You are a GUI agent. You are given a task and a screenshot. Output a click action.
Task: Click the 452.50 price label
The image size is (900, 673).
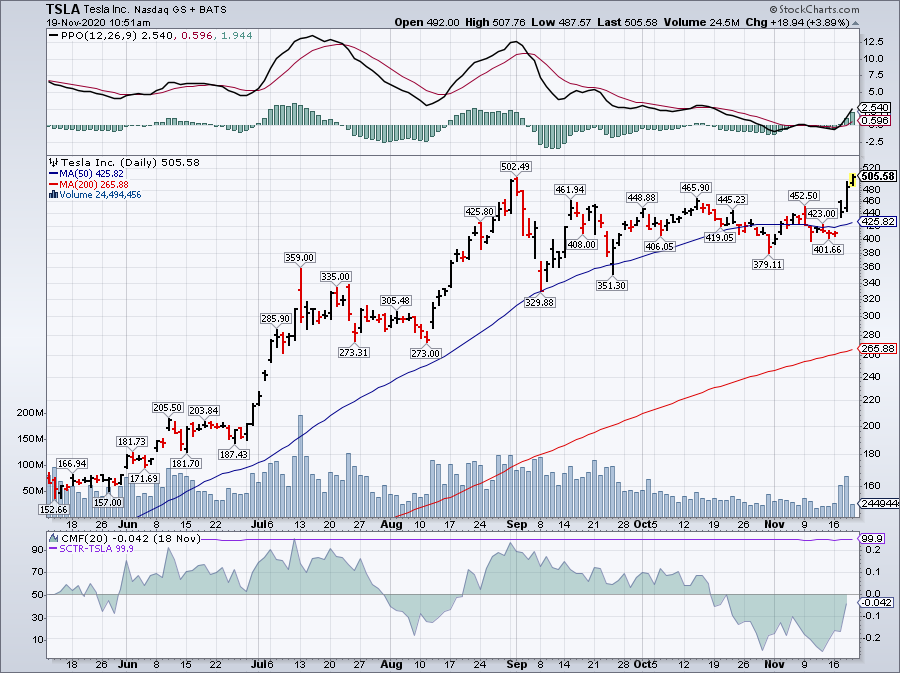804,196
